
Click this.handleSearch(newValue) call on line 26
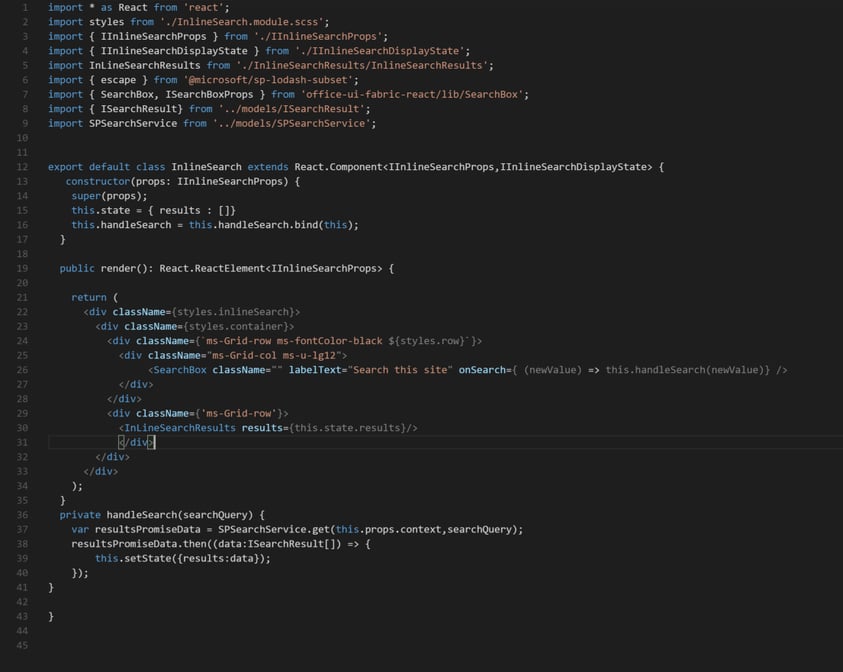[685, 370]
